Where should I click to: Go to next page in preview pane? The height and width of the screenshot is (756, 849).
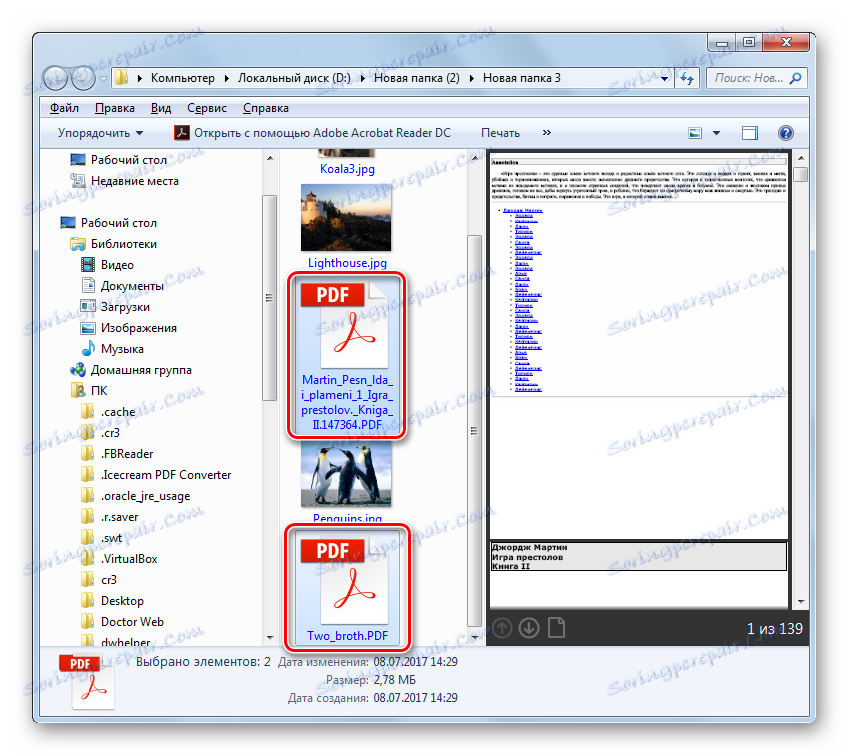529,628
